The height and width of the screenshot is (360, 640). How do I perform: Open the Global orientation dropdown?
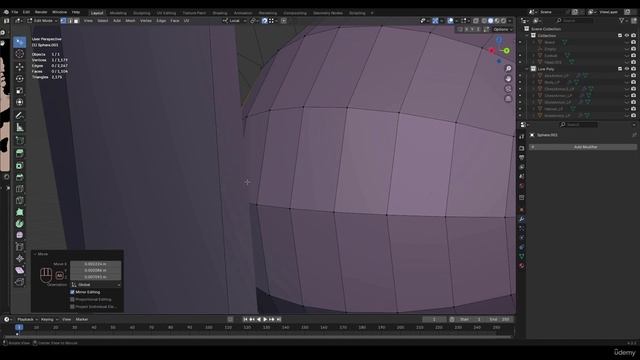pyautogui.click(x=96, y=284)
